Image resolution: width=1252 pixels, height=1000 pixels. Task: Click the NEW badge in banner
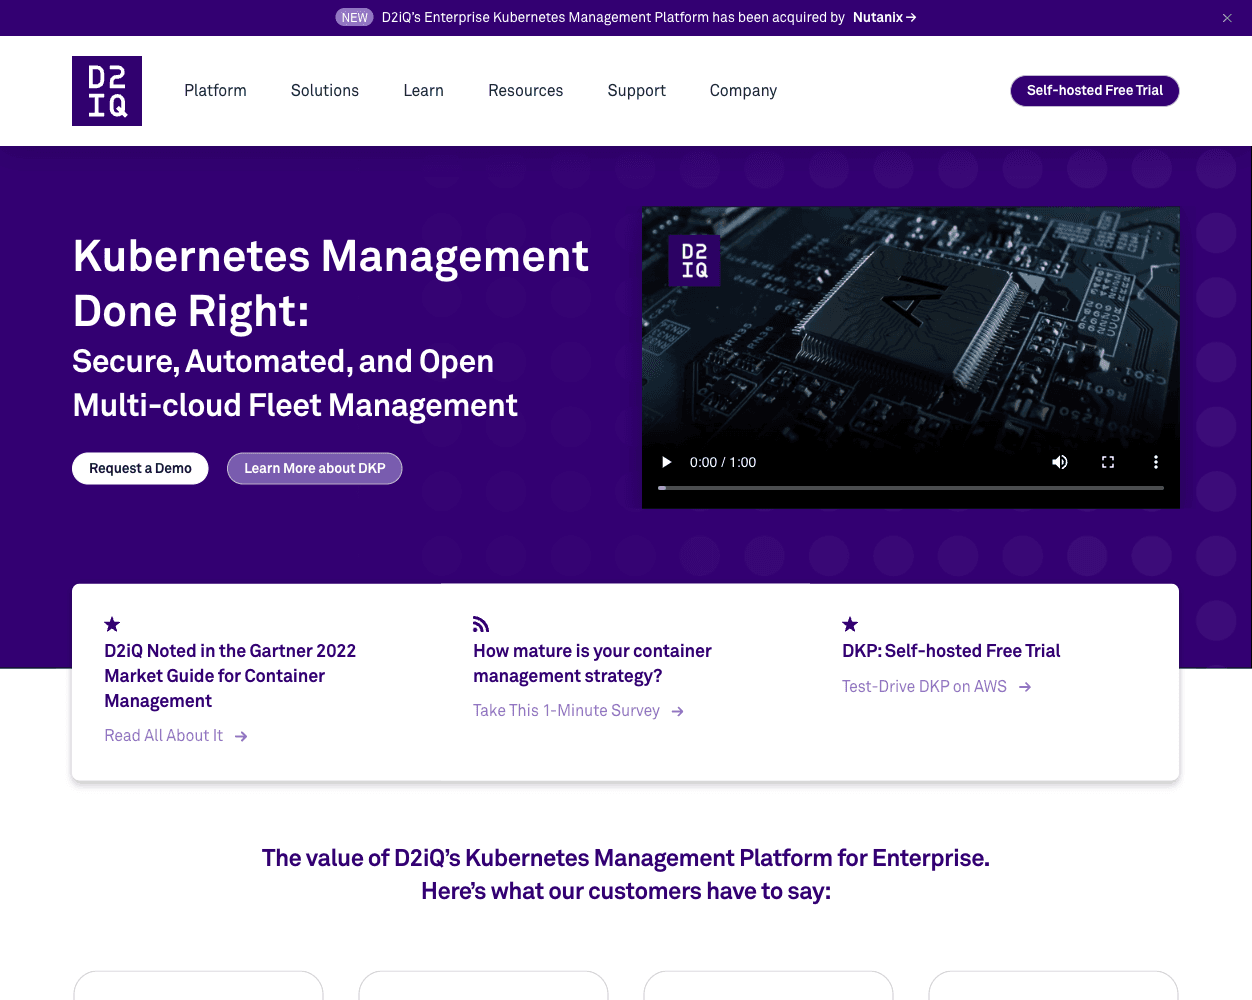point(354,18)
